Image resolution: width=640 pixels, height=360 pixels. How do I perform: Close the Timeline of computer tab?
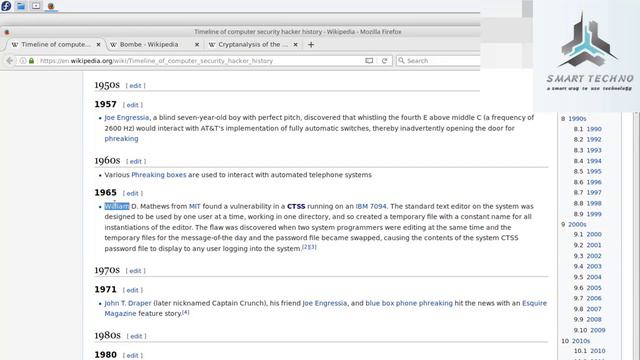click(98, 44)
